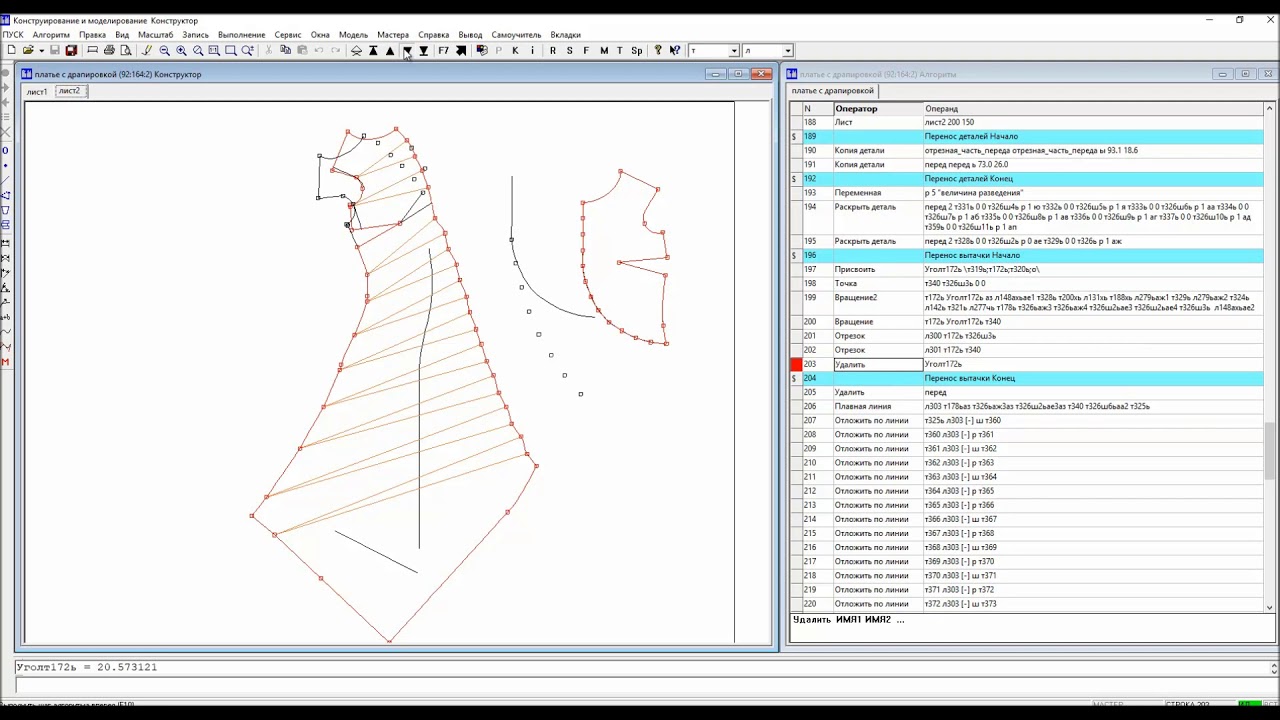Click the Help question mark icon
The width and height of the screenshot is (1280, 720).
[658, 50]
